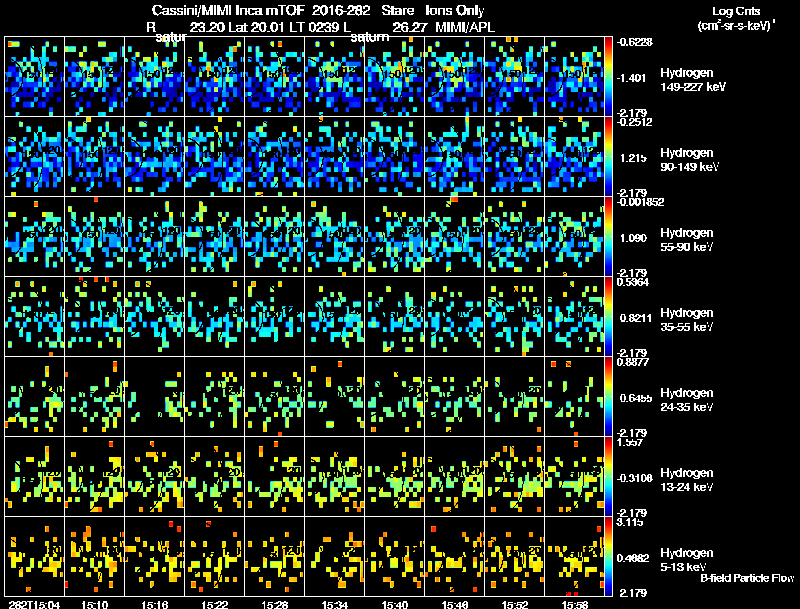Open the 13-24 keV panel at 15:28
The width and height of the screenshot is (800, 609).
[x=274, y=477]
